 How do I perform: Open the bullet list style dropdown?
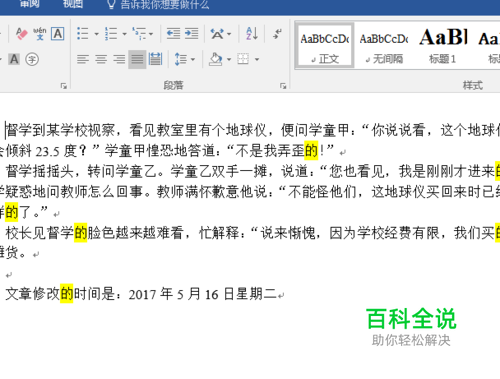click(96, 34)
